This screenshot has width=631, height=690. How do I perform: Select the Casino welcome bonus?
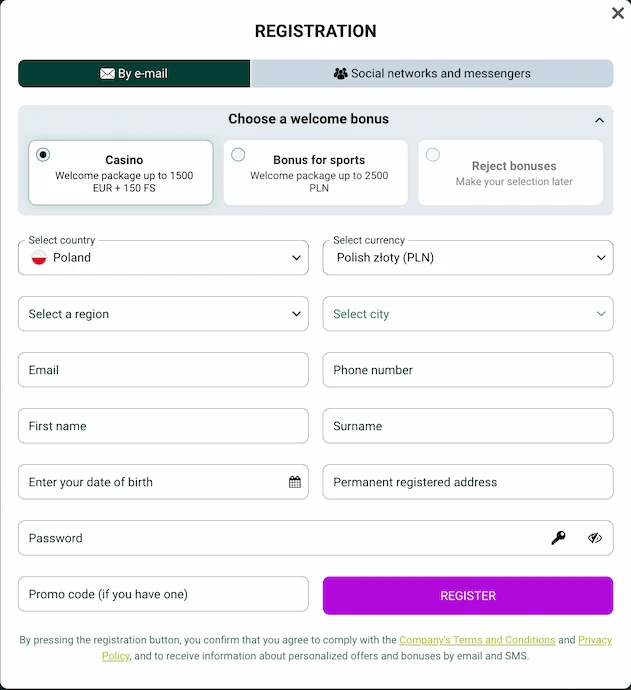pos(121,172)
